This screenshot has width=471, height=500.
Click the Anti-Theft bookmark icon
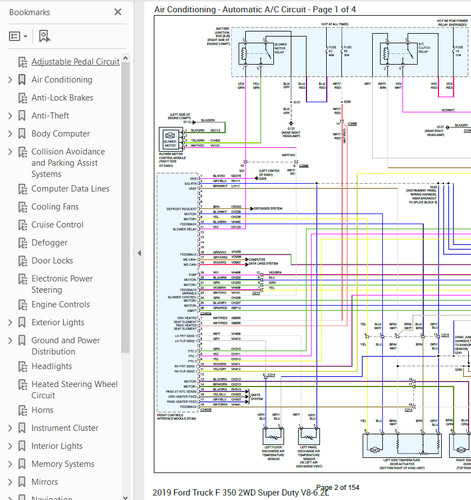coord(22,116)
